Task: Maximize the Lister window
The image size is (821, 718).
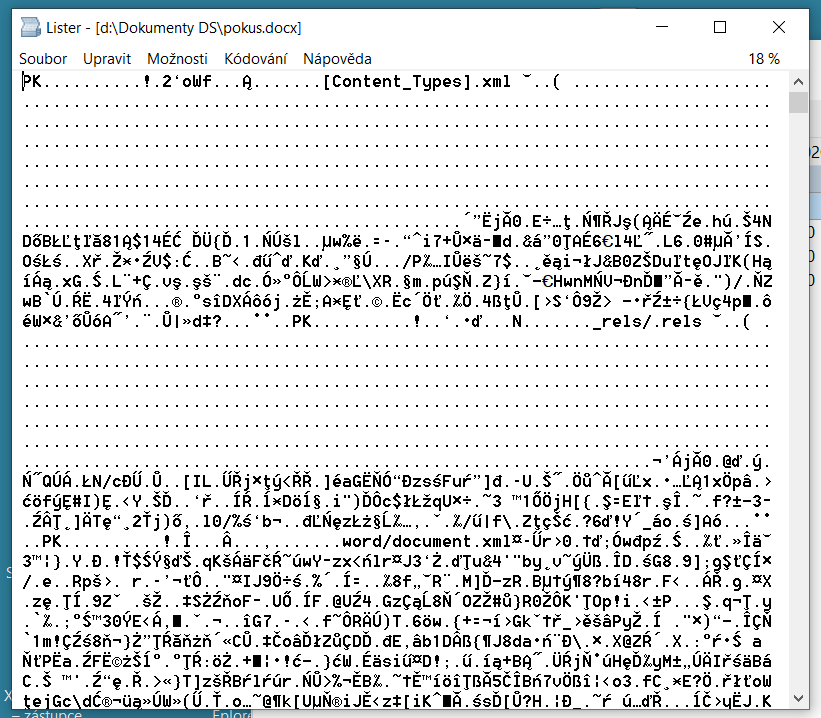Action: (x=720, y=27)
